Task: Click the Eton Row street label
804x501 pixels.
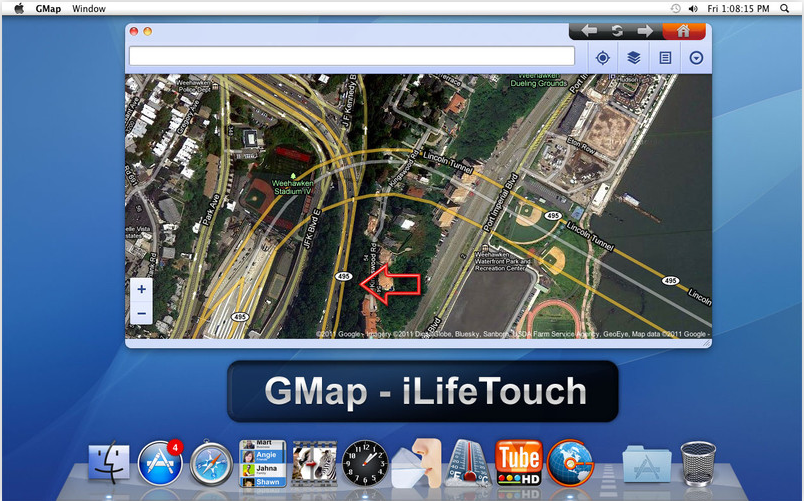Action: pos(581,145)
